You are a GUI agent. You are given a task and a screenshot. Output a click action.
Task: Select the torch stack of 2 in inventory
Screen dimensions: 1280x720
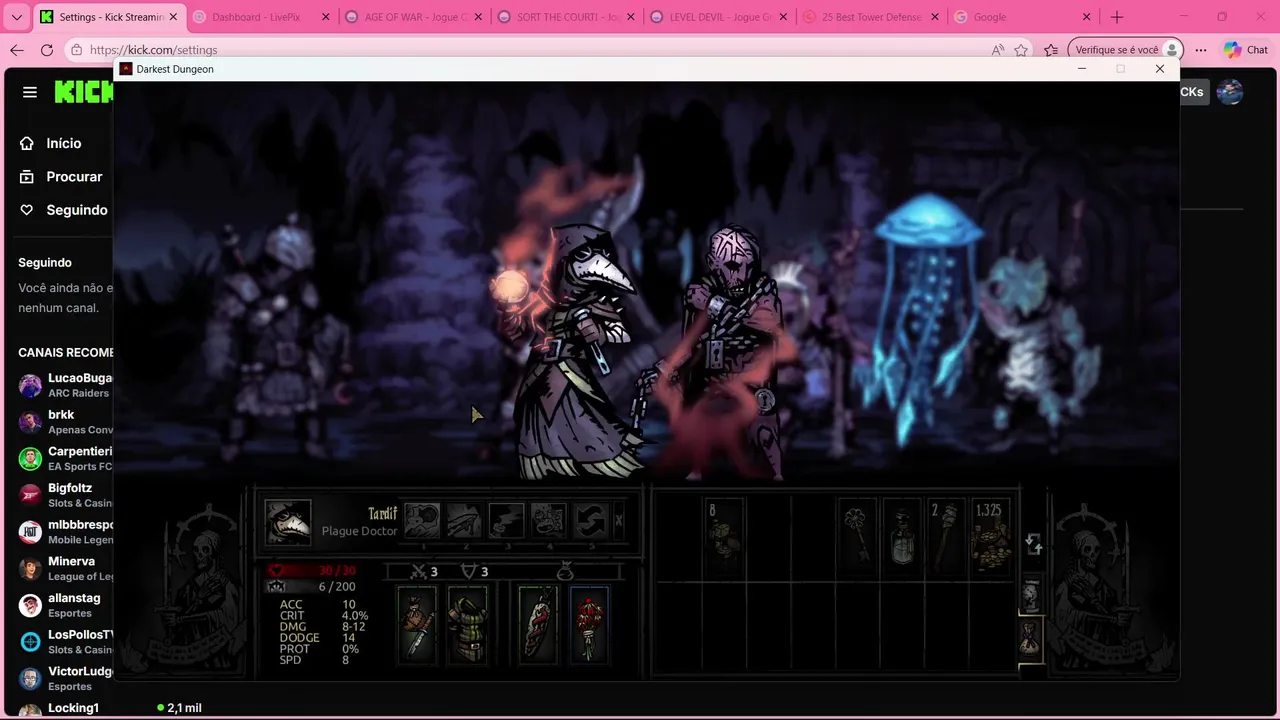click(x=946, y=535)
